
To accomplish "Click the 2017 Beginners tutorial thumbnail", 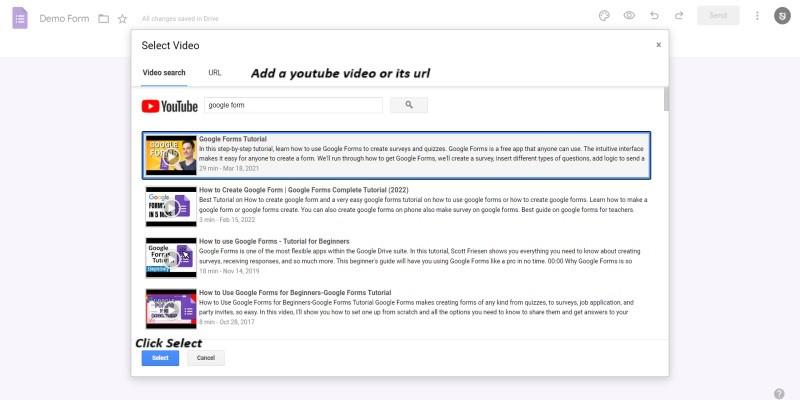I will (171, 309).
